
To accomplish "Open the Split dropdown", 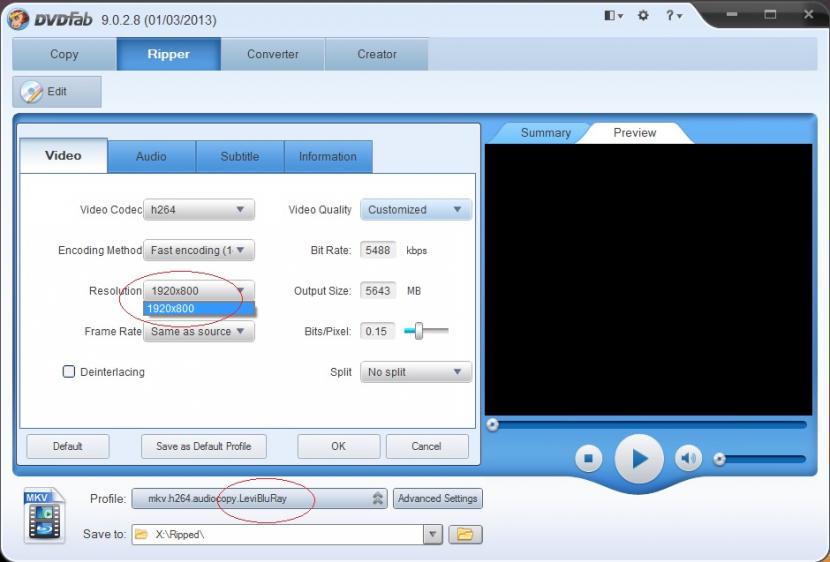I will click(415, 372).
